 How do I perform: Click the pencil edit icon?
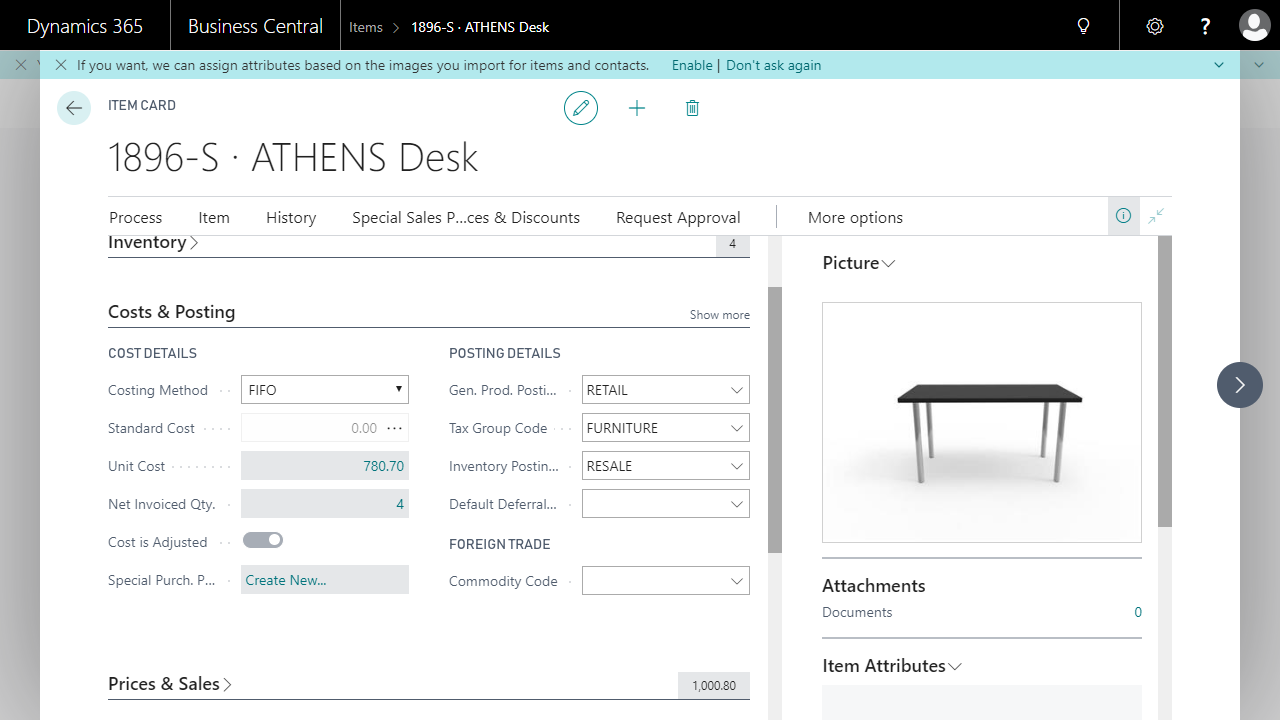click(581, 107)
